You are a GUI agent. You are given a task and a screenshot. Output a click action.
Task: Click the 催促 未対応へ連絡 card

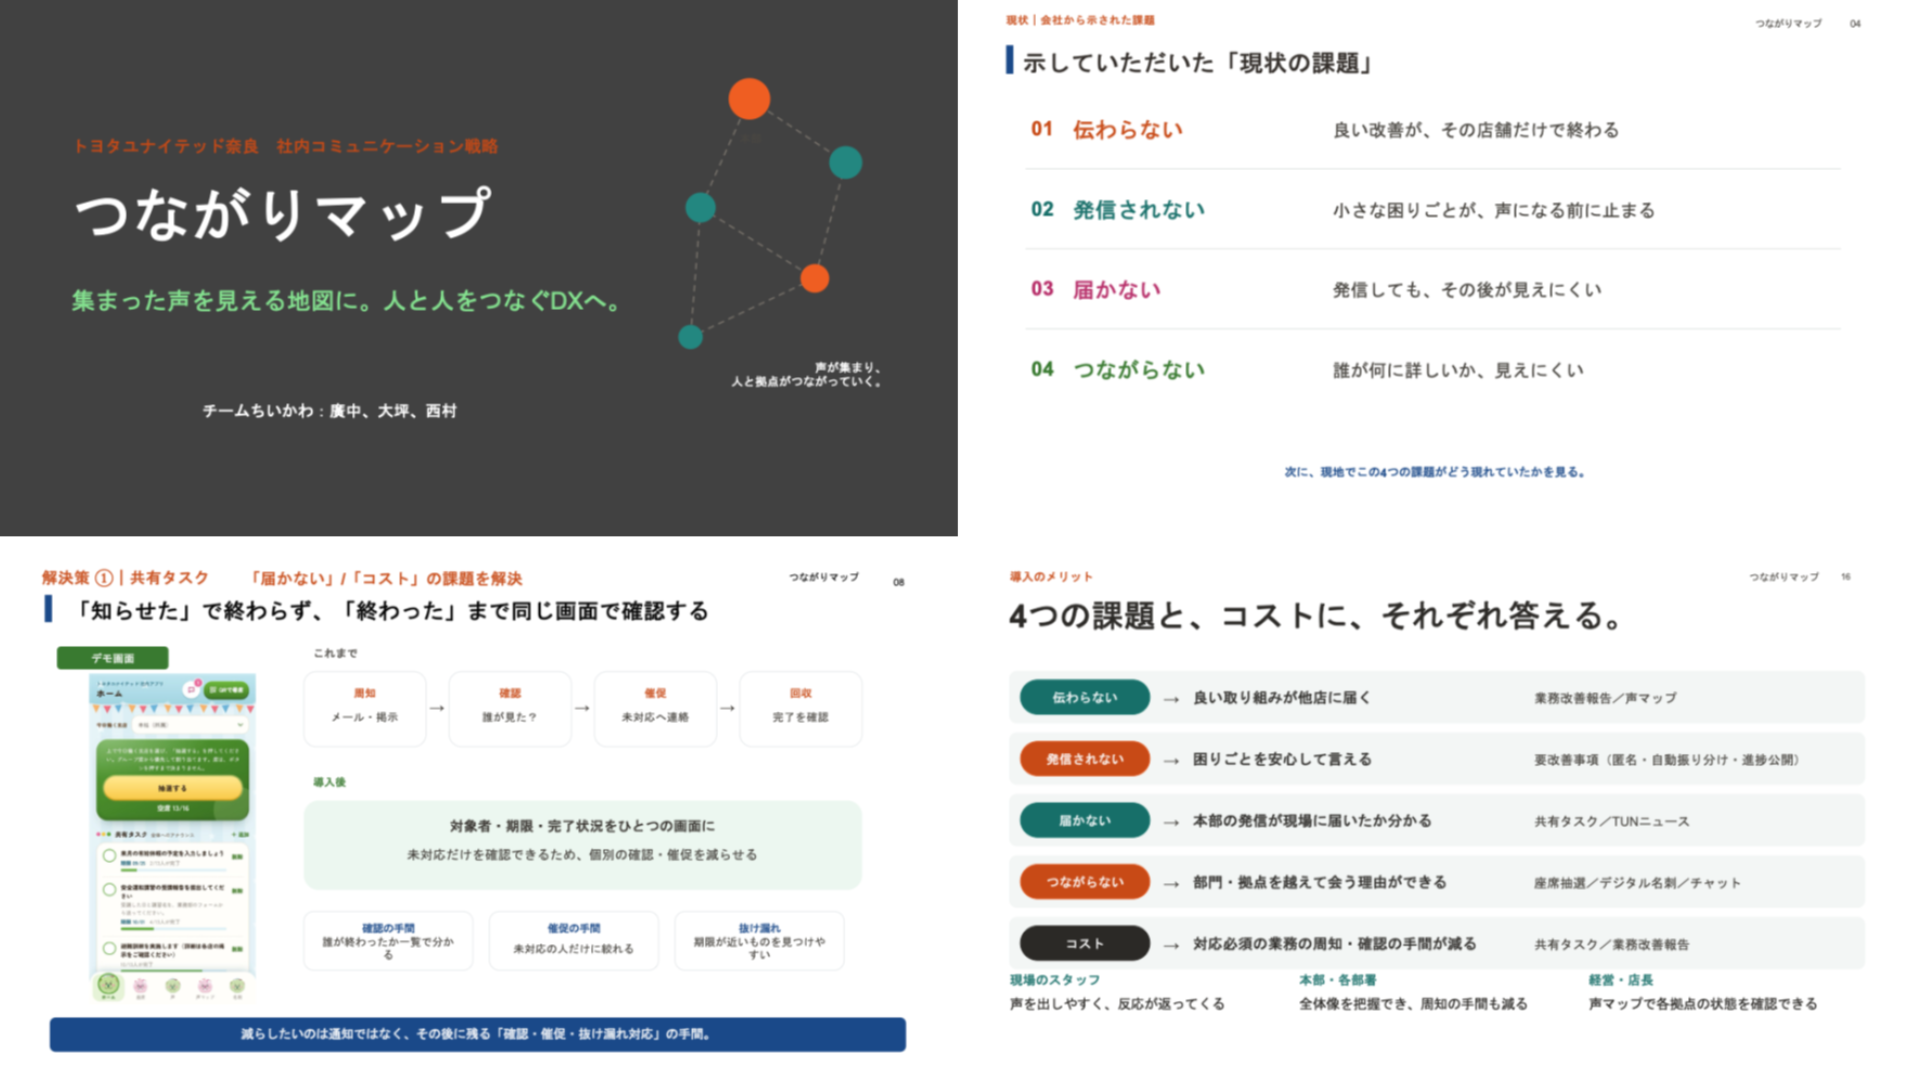pos(655,708)
